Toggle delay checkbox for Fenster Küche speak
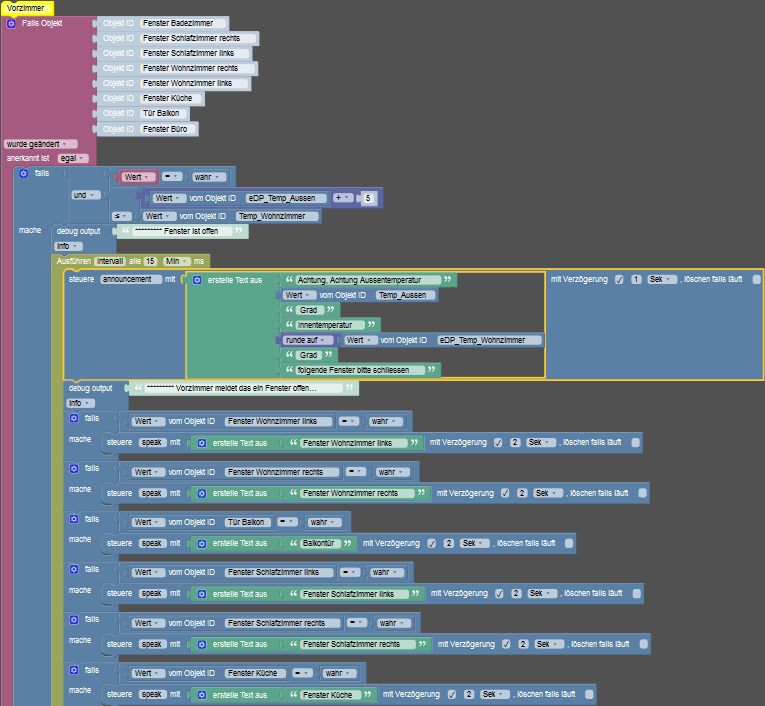Viewport: 765px width, 706px height. click(452, 694)
